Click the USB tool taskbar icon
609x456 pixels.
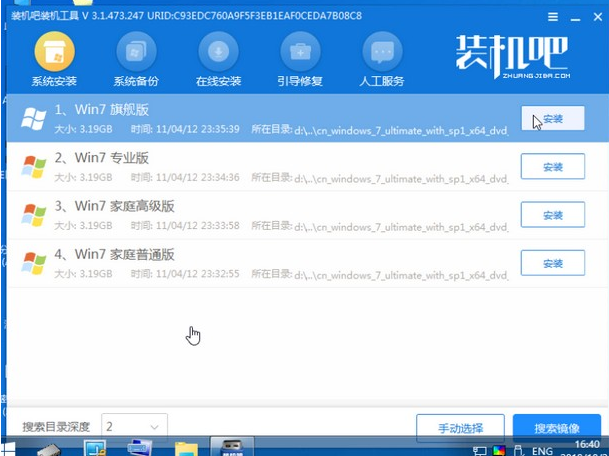click(232, 447)
